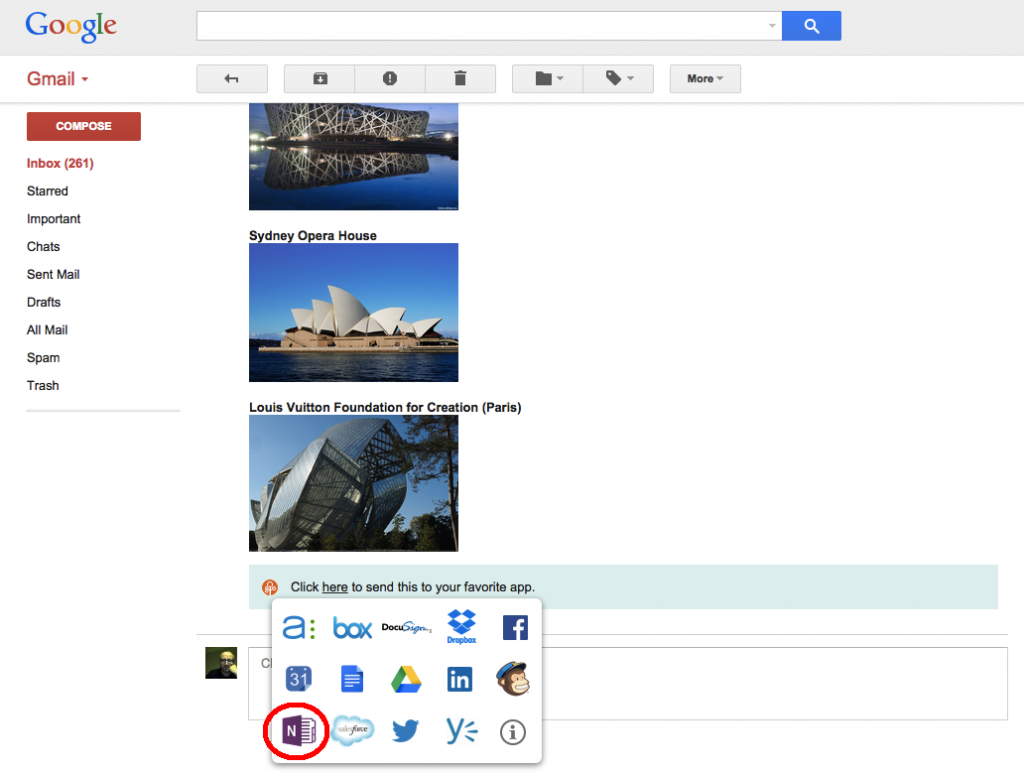Click the OneNote icon circled in red

point(297,732)
